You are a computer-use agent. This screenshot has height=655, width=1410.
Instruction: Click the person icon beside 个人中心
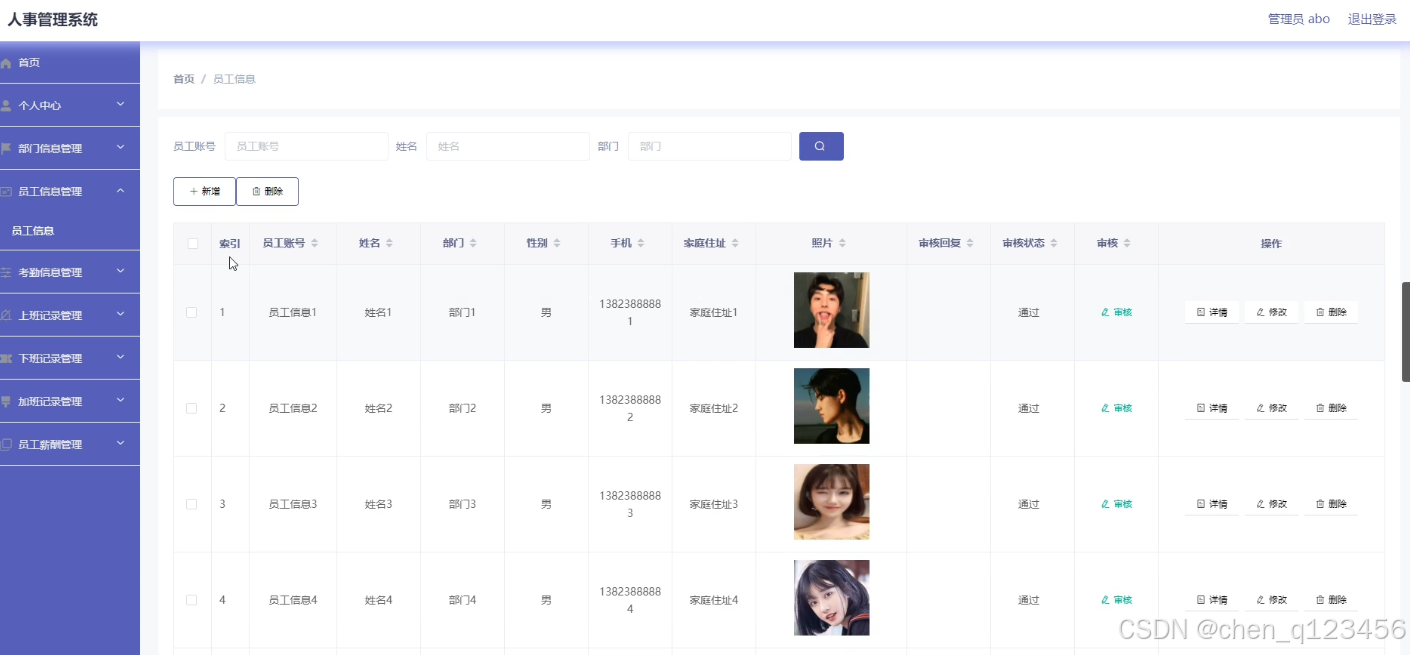6,105
